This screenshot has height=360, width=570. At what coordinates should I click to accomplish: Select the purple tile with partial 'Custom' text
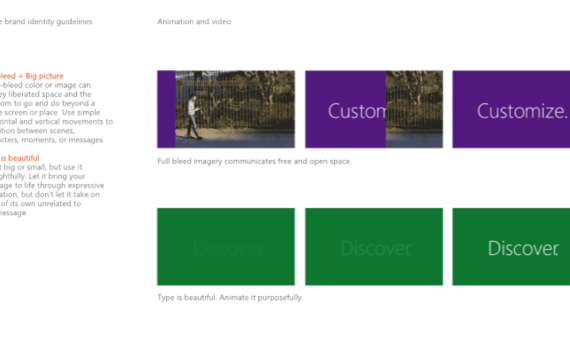coord(374,109)
